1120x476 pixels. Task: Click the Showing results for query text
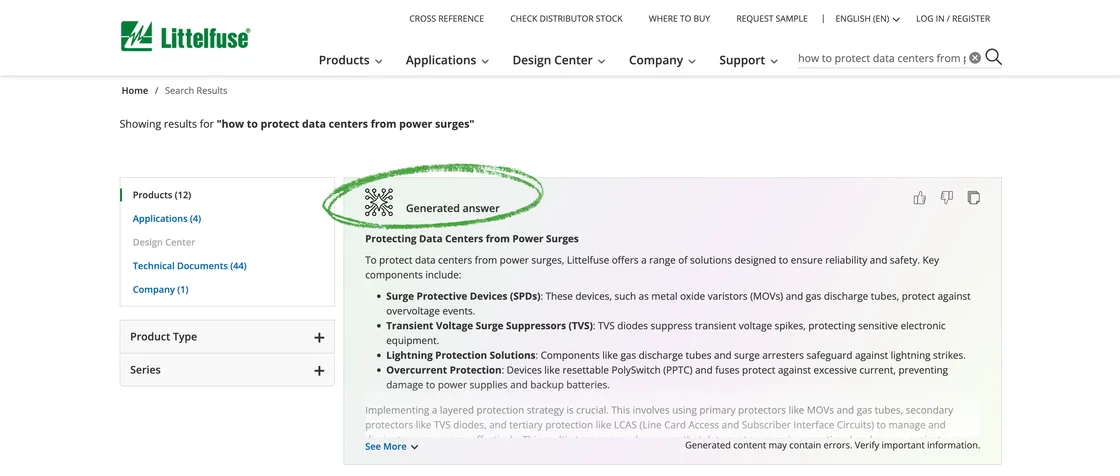tap(297, 124)
